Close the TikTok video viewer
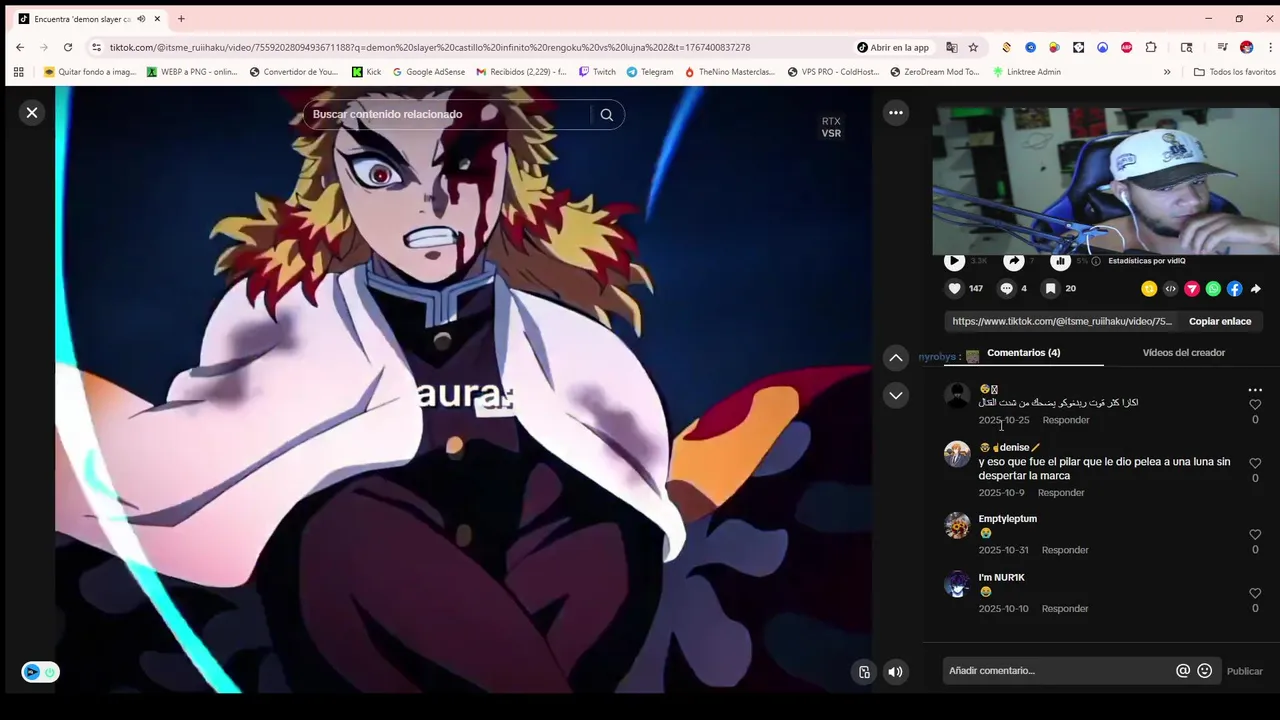Screen dimensions: 1280x720 click(32, 113)
